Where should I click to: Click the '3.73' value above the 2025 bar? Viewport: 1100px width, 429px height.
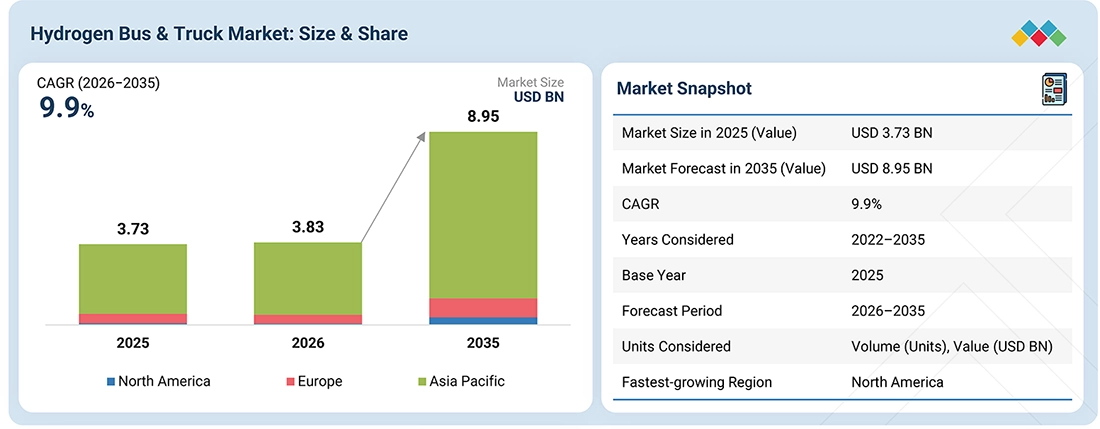coord(133,229)
